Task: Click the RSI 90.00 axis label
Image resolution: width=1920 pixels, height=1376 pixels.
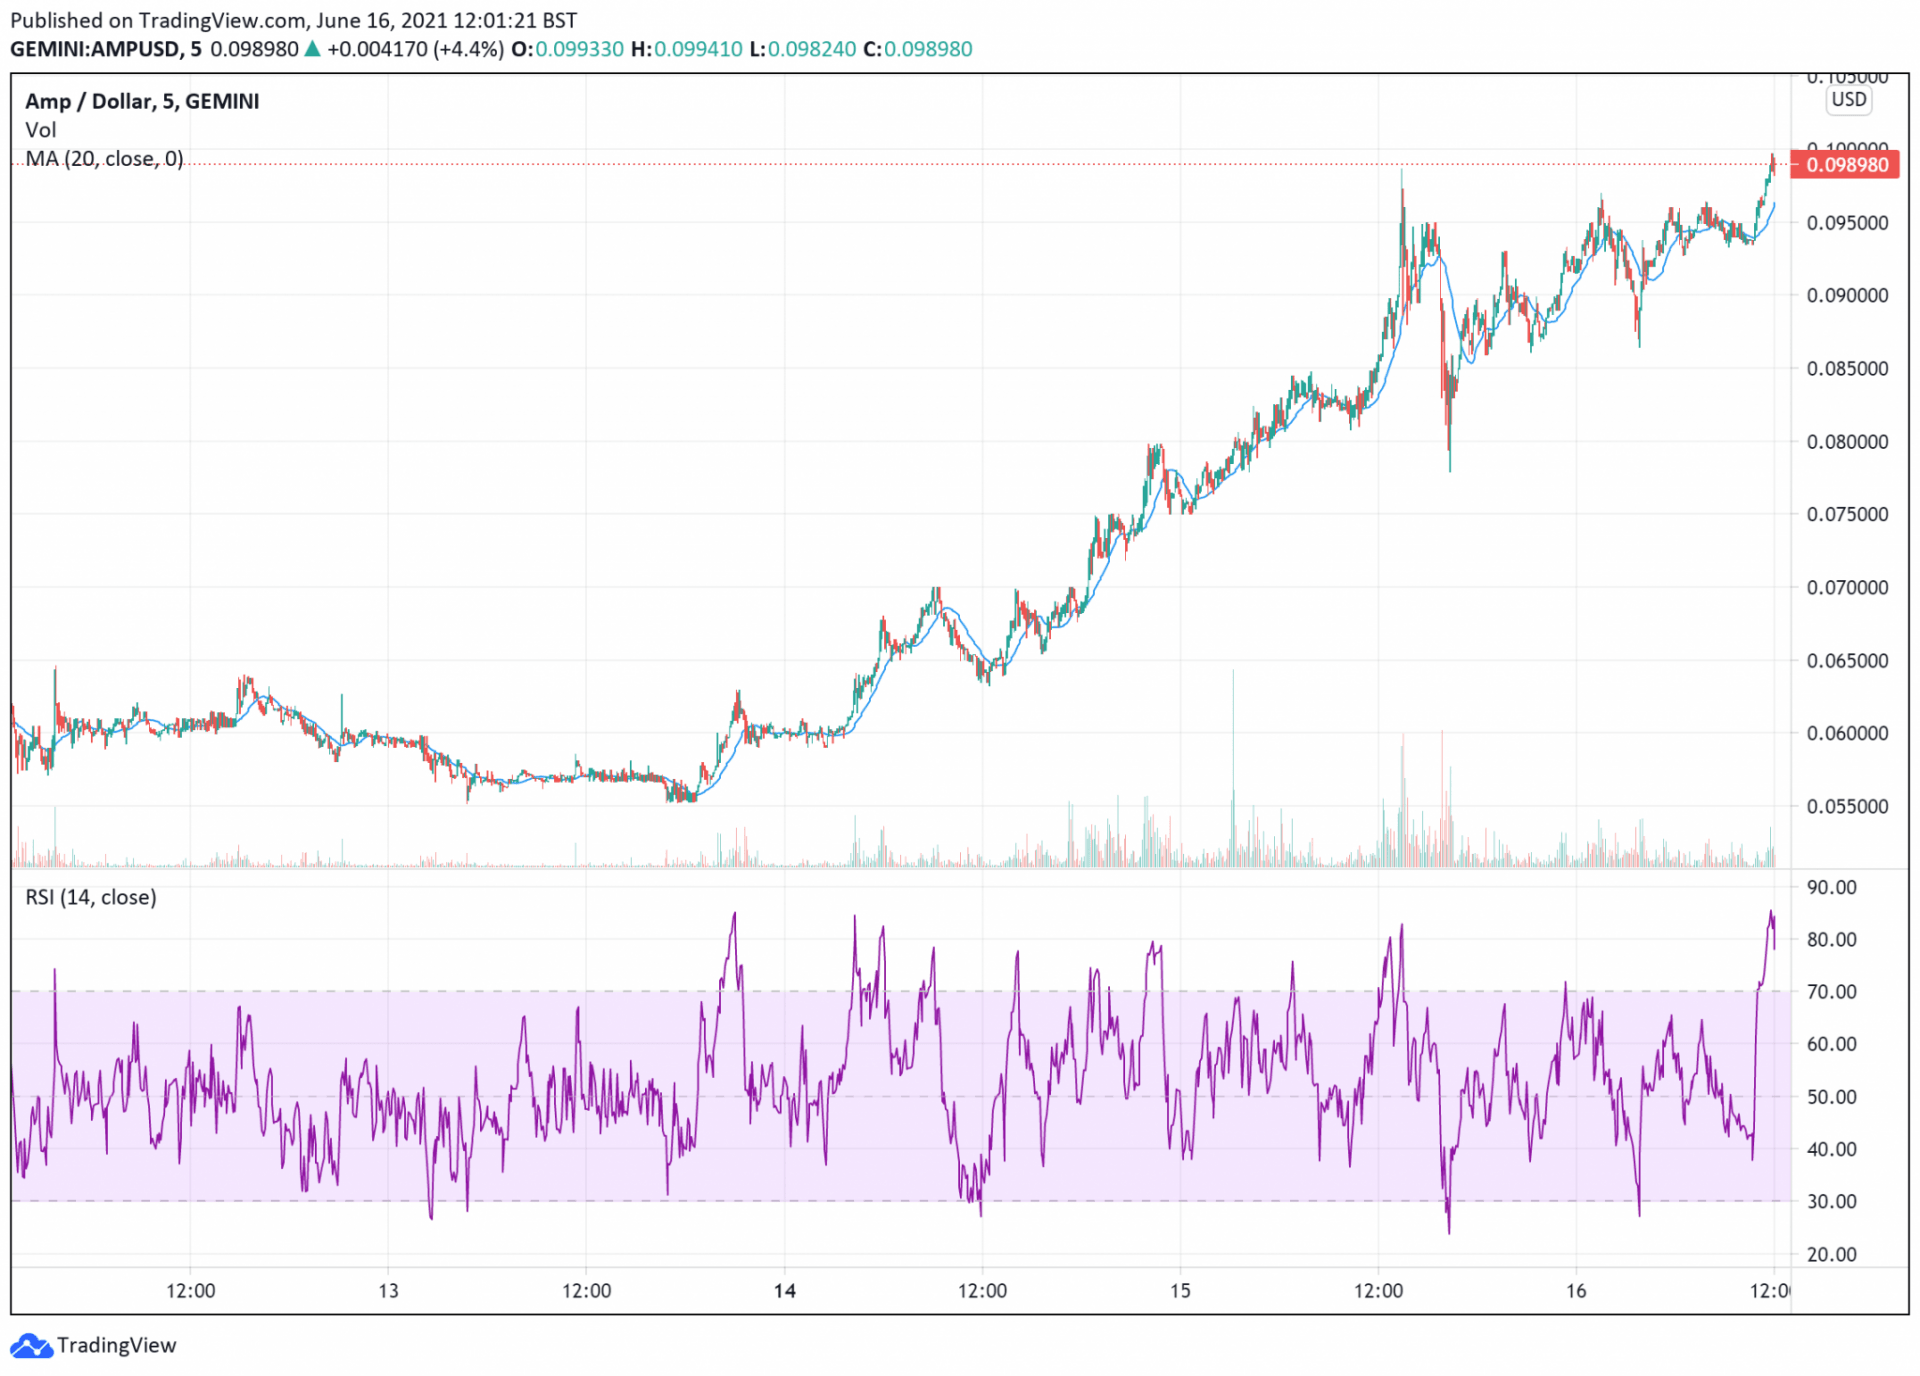Action: click(x=1831, y=888)
